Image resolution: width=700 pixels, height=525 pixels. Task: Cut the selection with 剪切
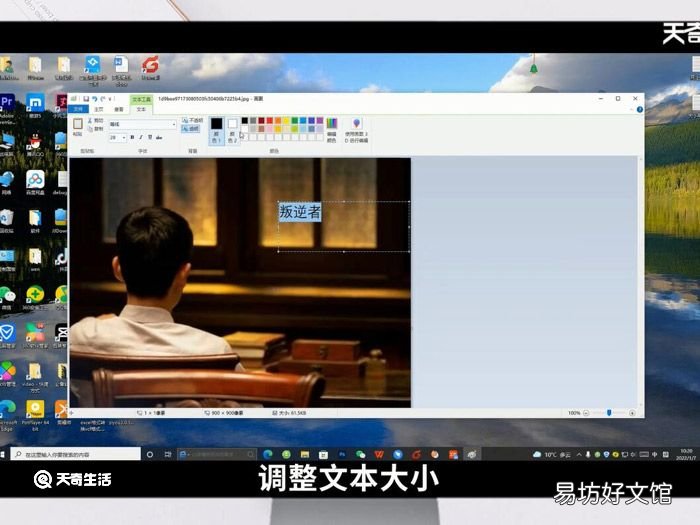click(x=96, y=121)
